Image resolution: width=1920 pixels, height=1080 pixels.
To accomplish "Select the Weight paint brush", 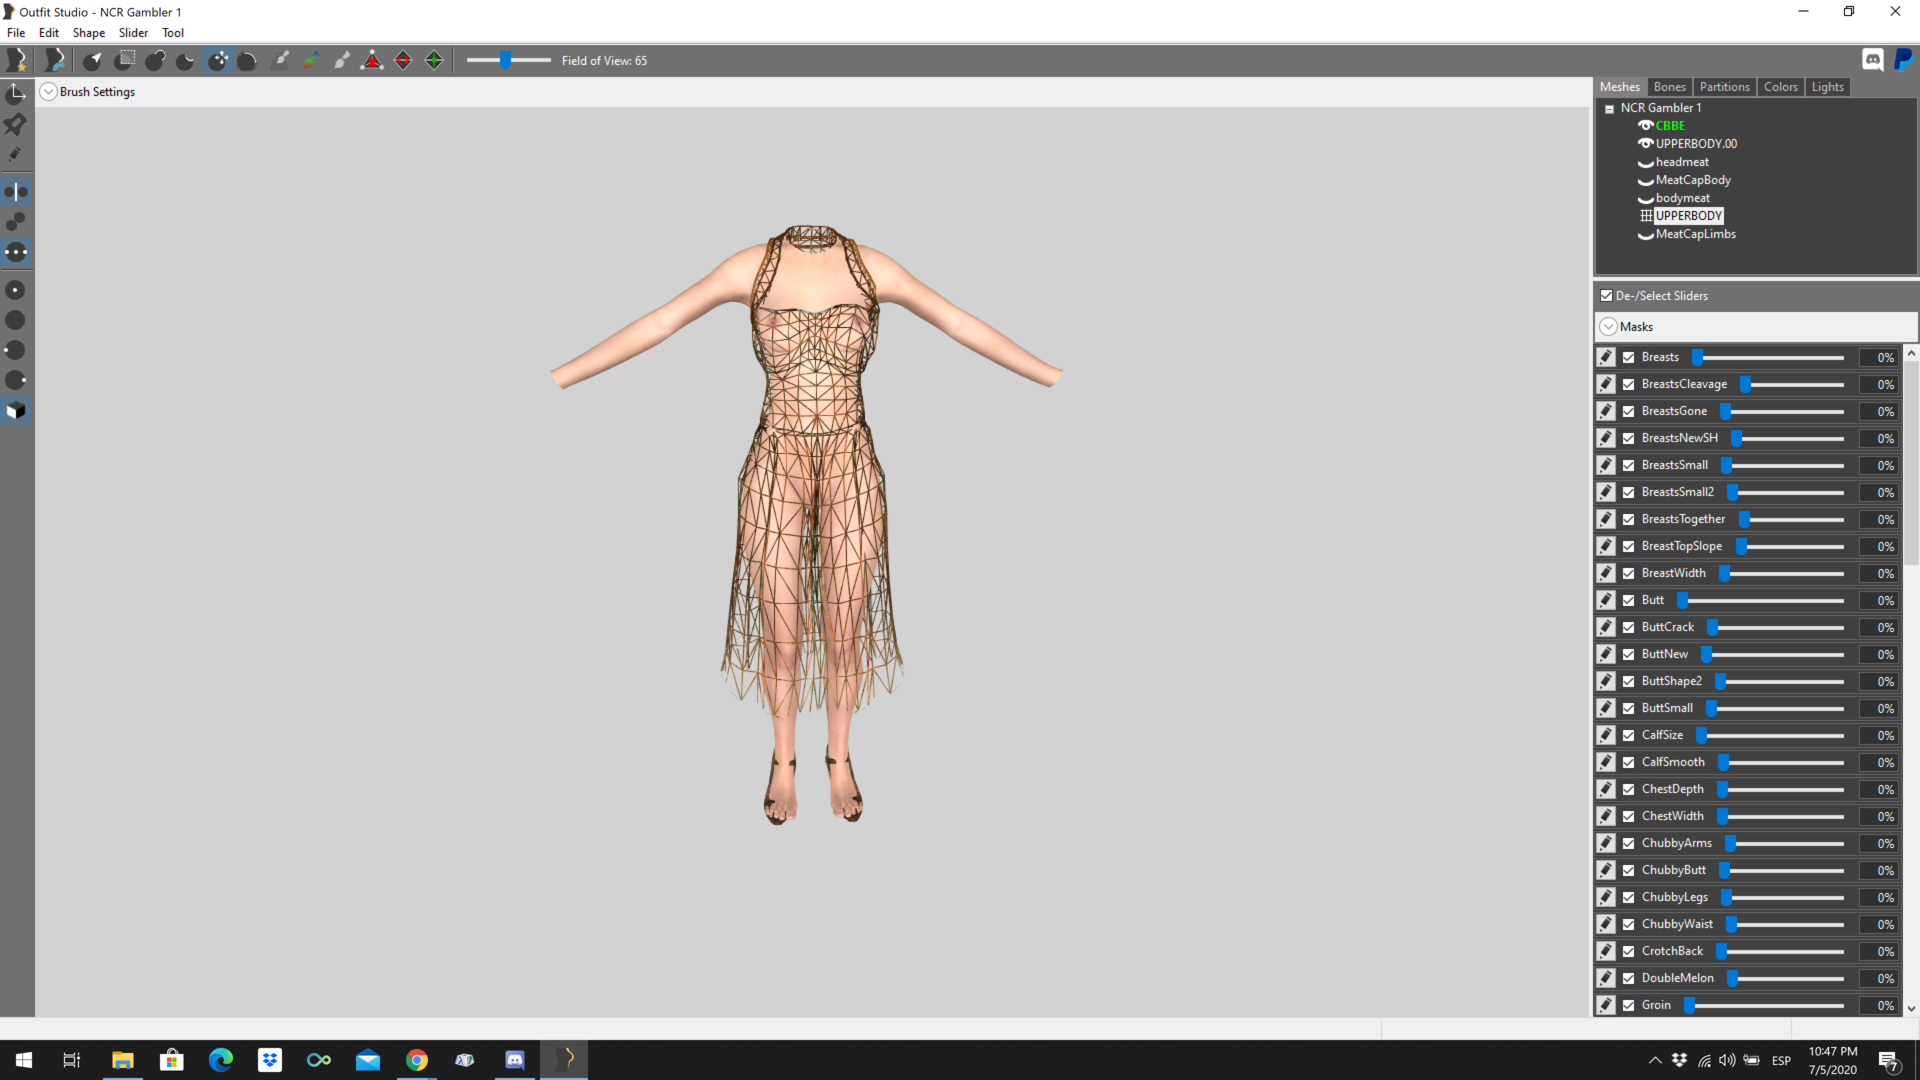I will pyautogui.click(x=280, y=60).
